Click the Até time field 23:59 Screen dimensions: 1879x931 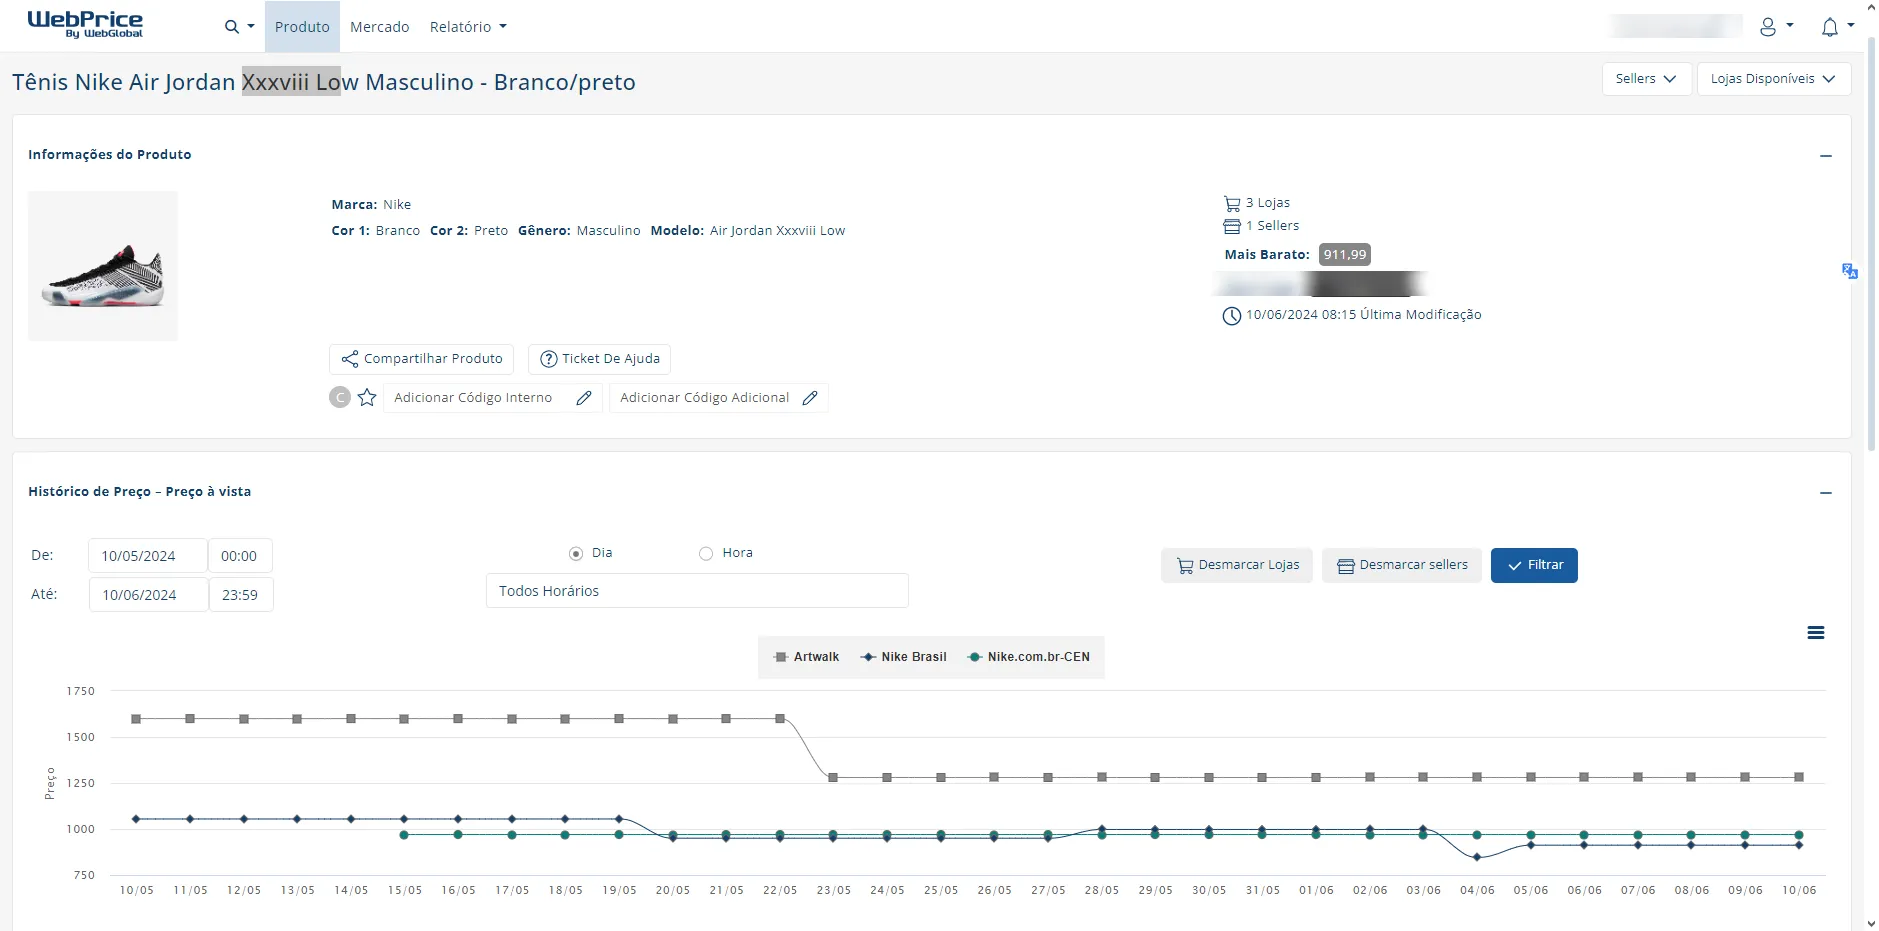(241, 595)
